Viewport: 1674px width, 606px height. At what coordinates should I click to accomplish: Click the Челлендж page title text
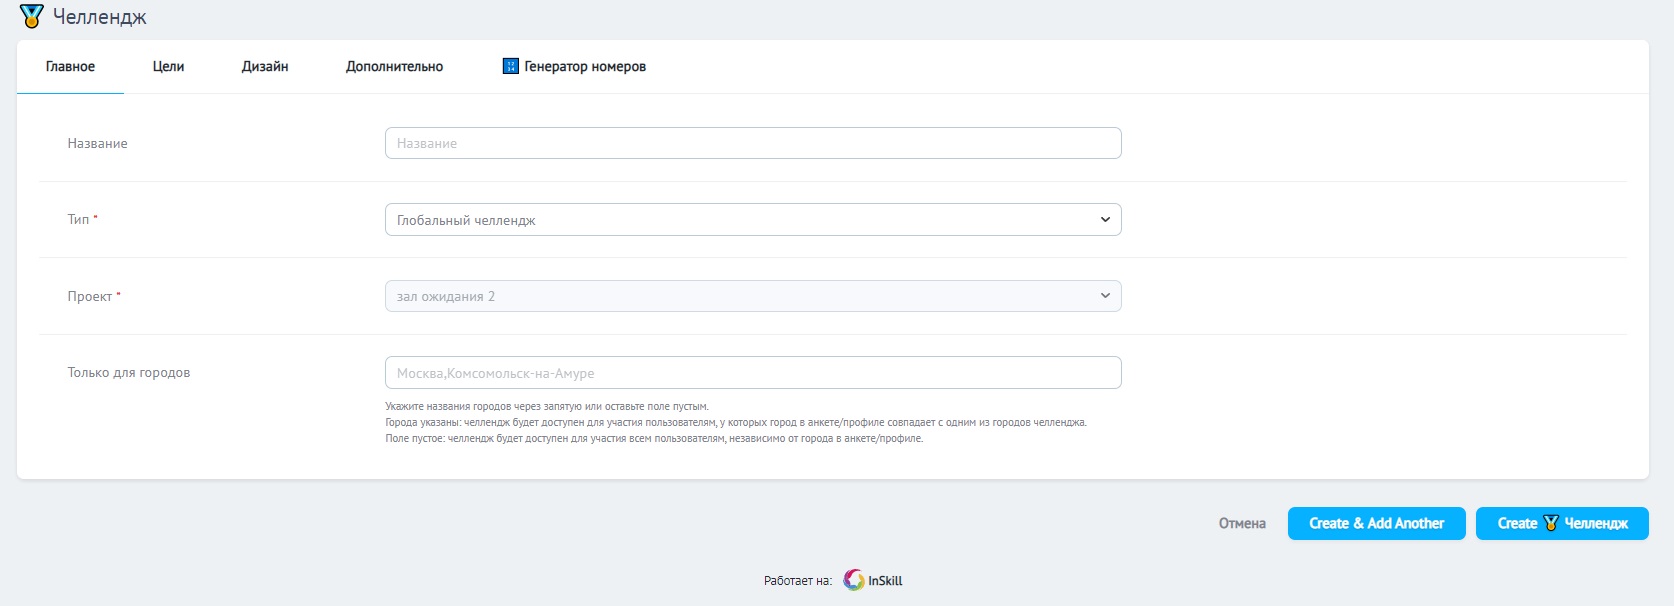(99, 17)
